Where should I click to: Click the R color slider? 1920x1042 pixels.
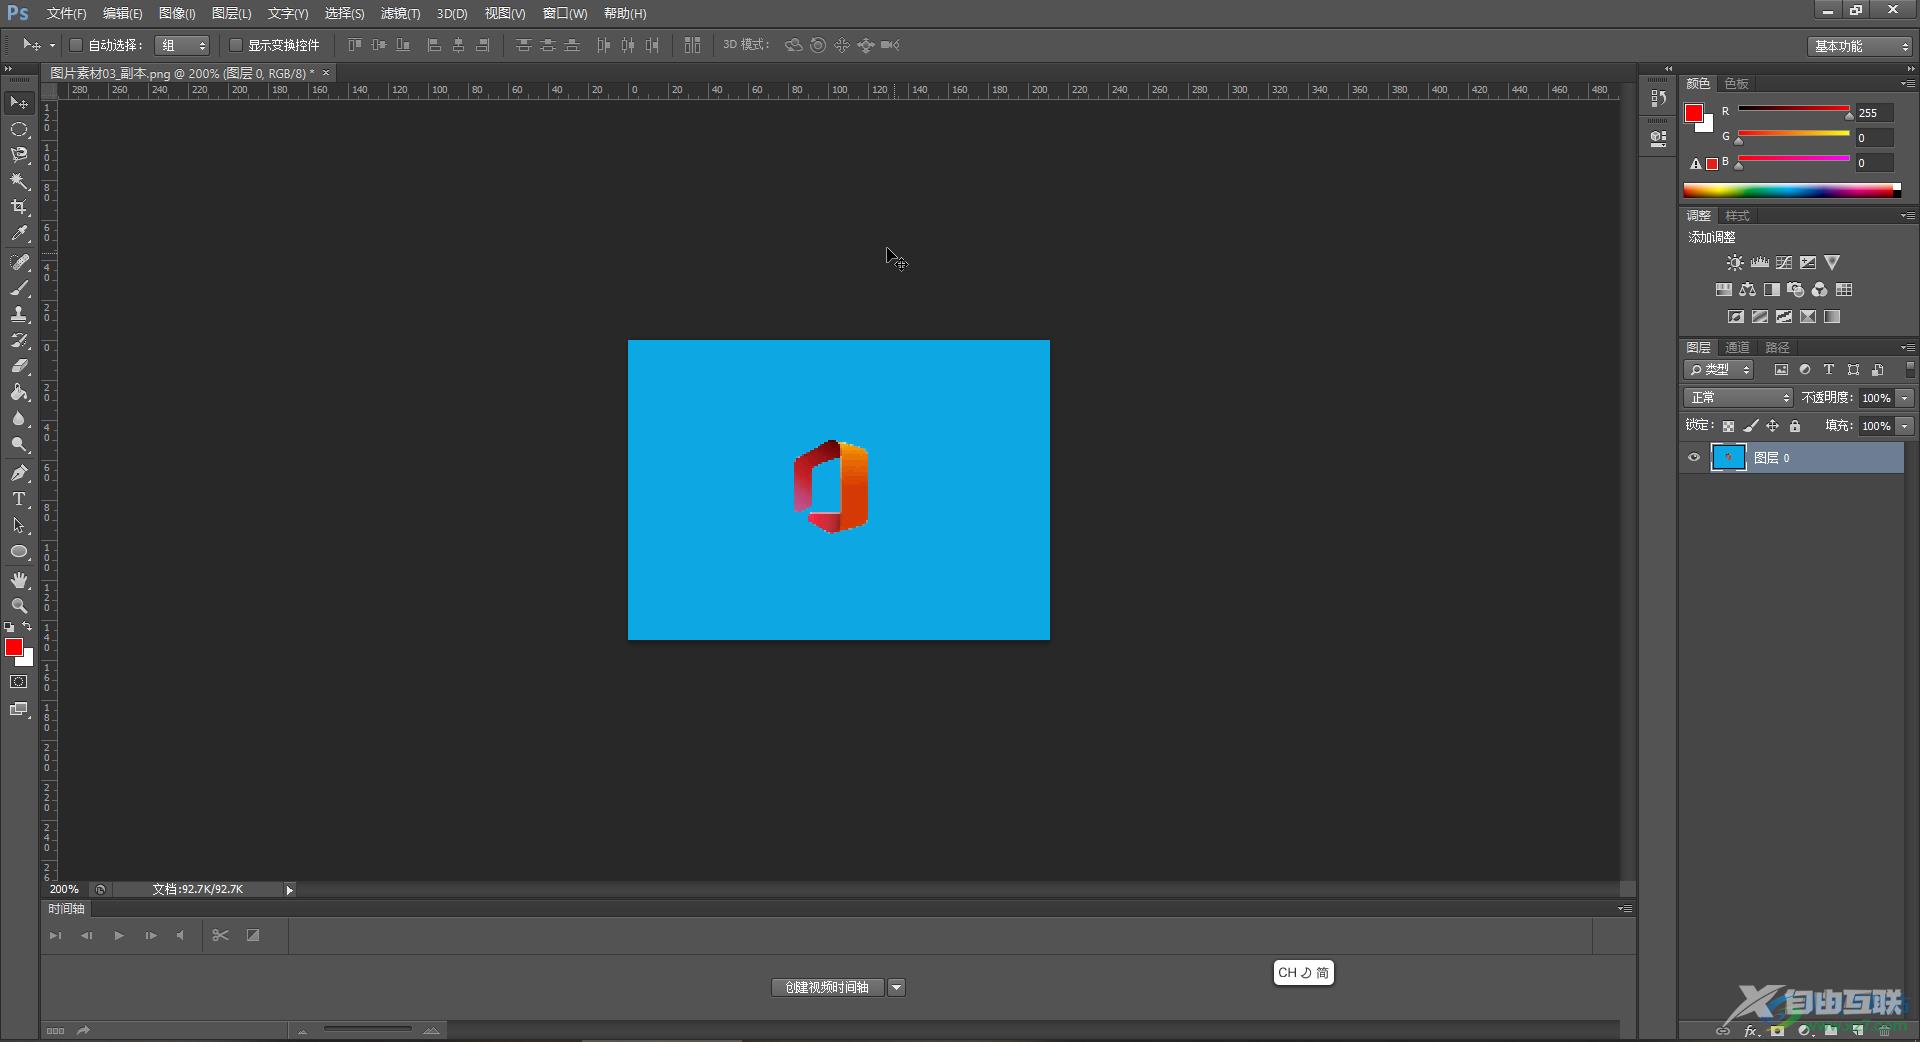(1794, 109)
